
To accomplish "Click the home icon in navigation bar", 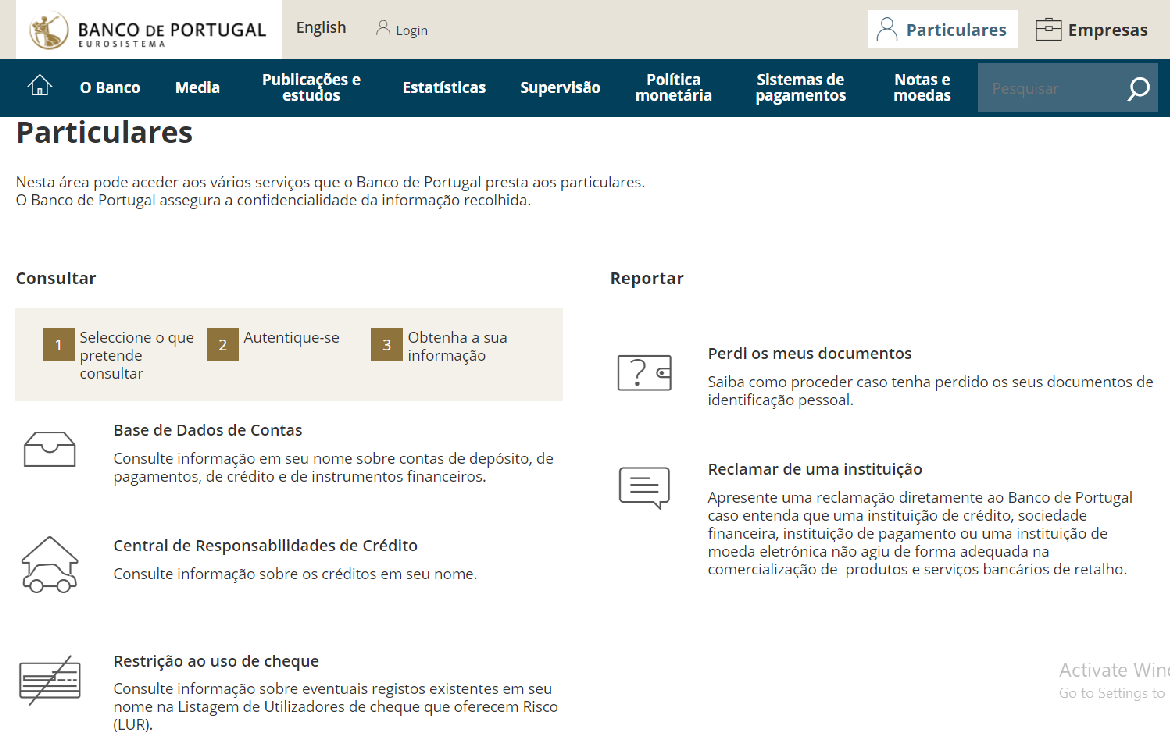I will (x=39, y=87).
